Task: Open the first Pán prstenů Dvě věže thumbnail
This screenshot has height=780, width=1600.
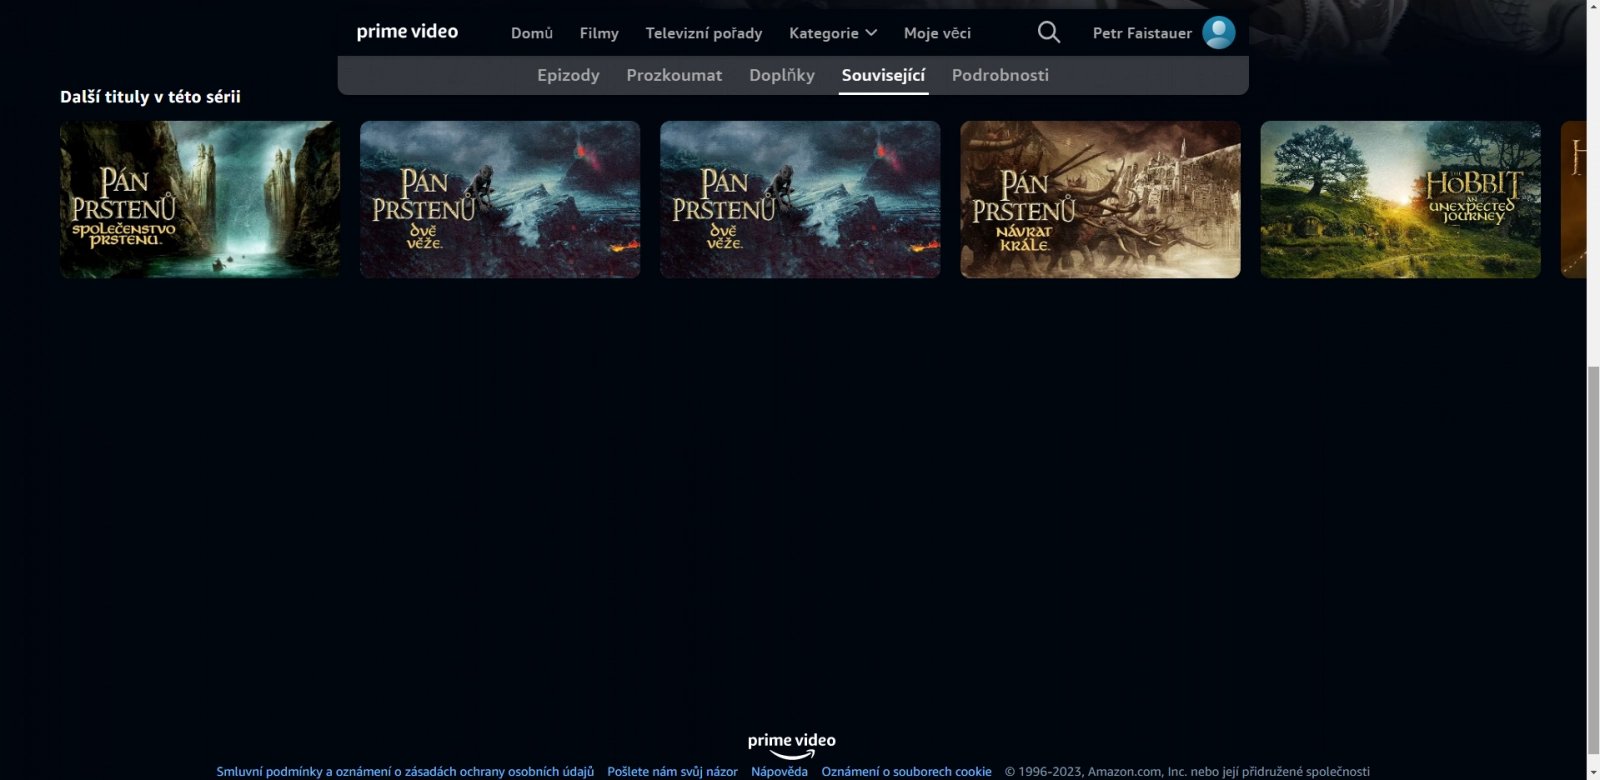Action: 500,199
